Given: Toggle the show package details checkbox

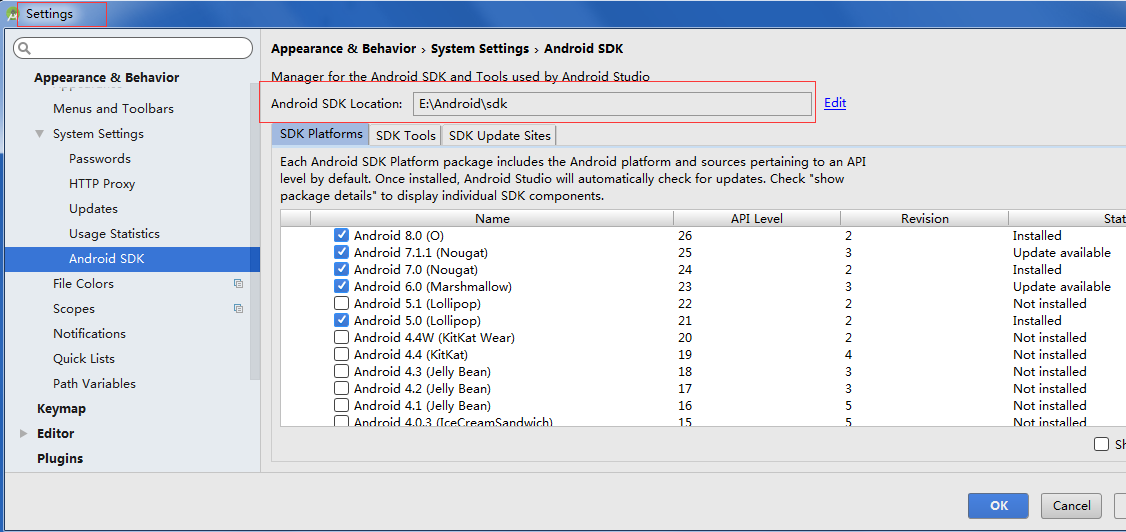Looking at the screenshot, I should pyautogui.click(x=1102, y=444).
